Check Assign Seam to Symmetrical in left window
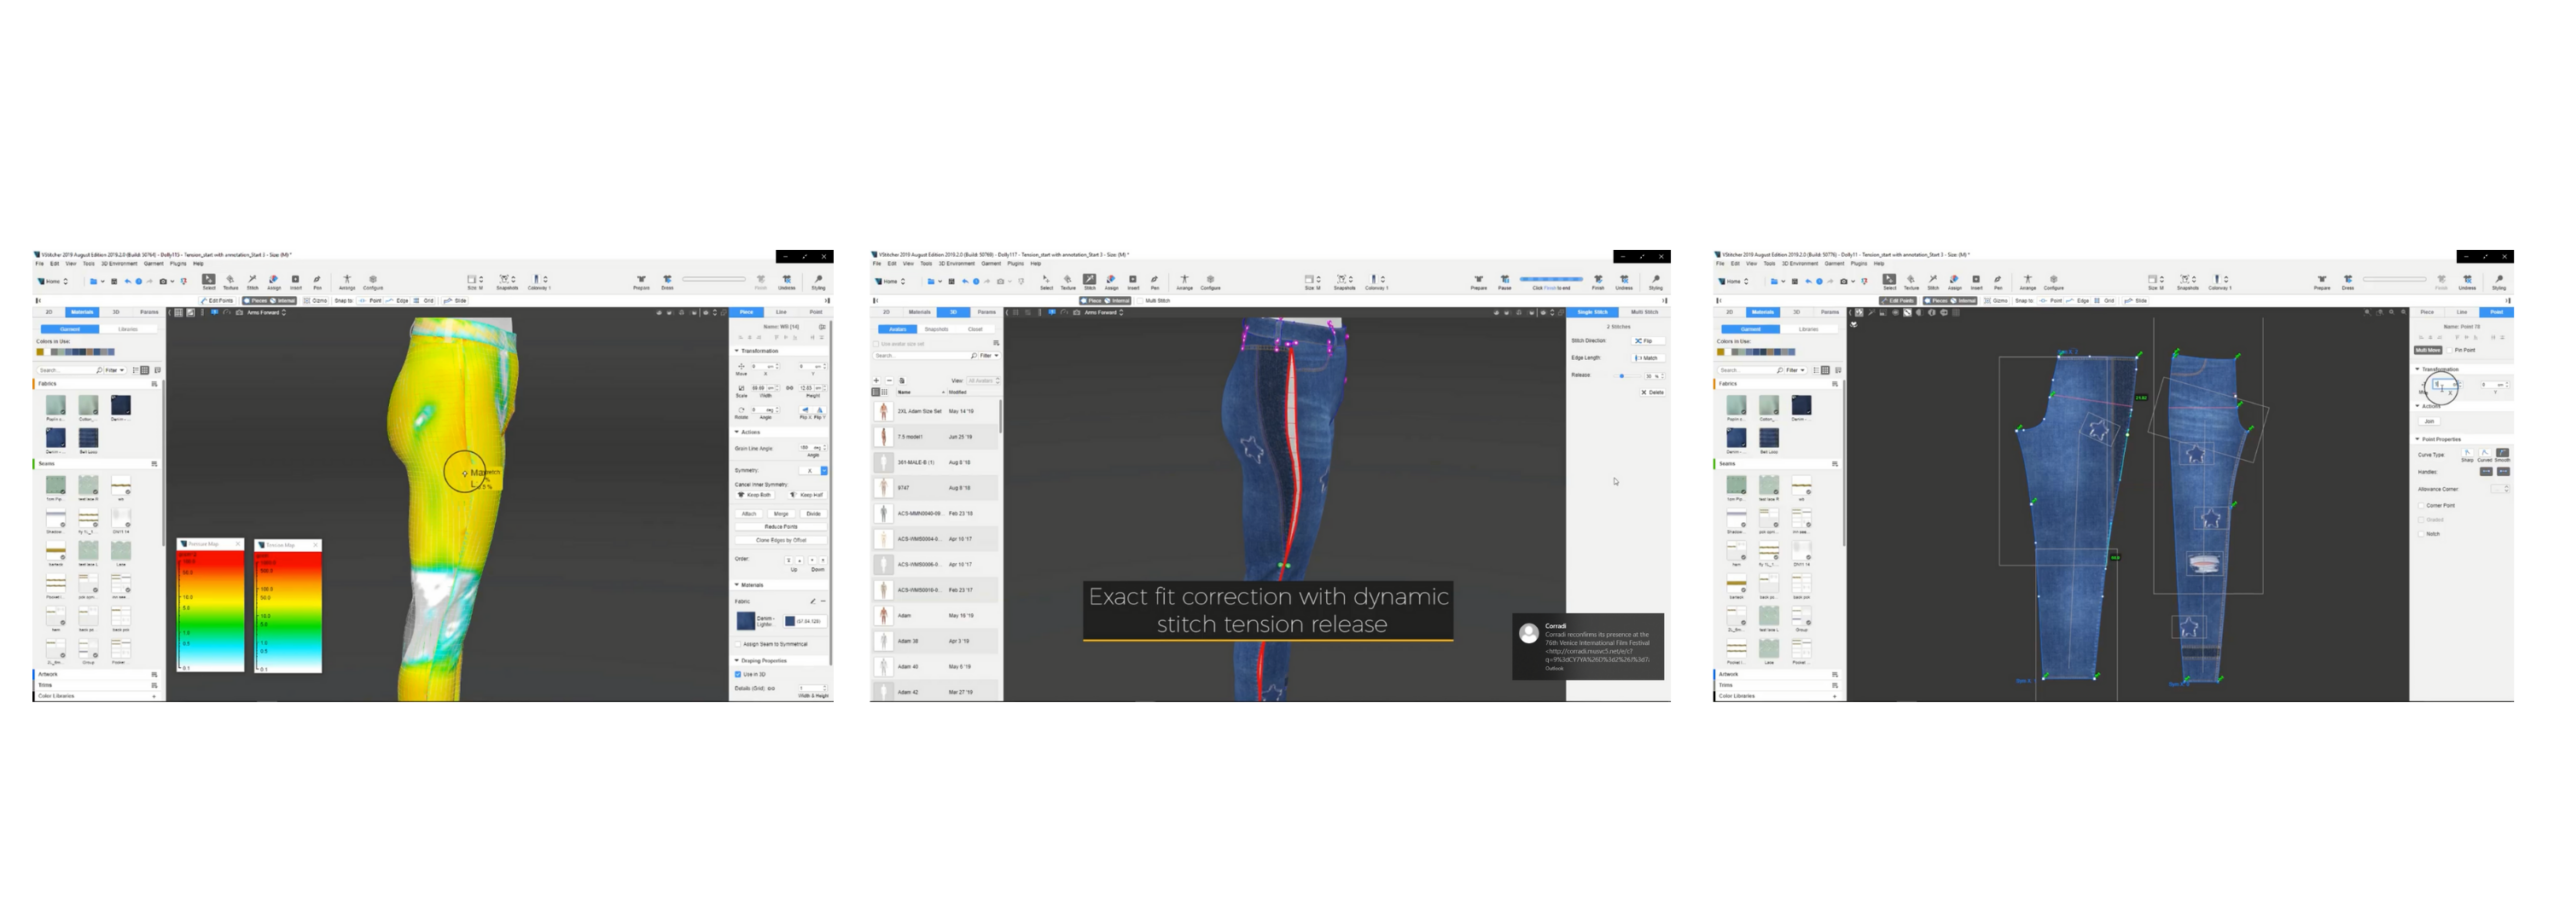 (737, 644)
